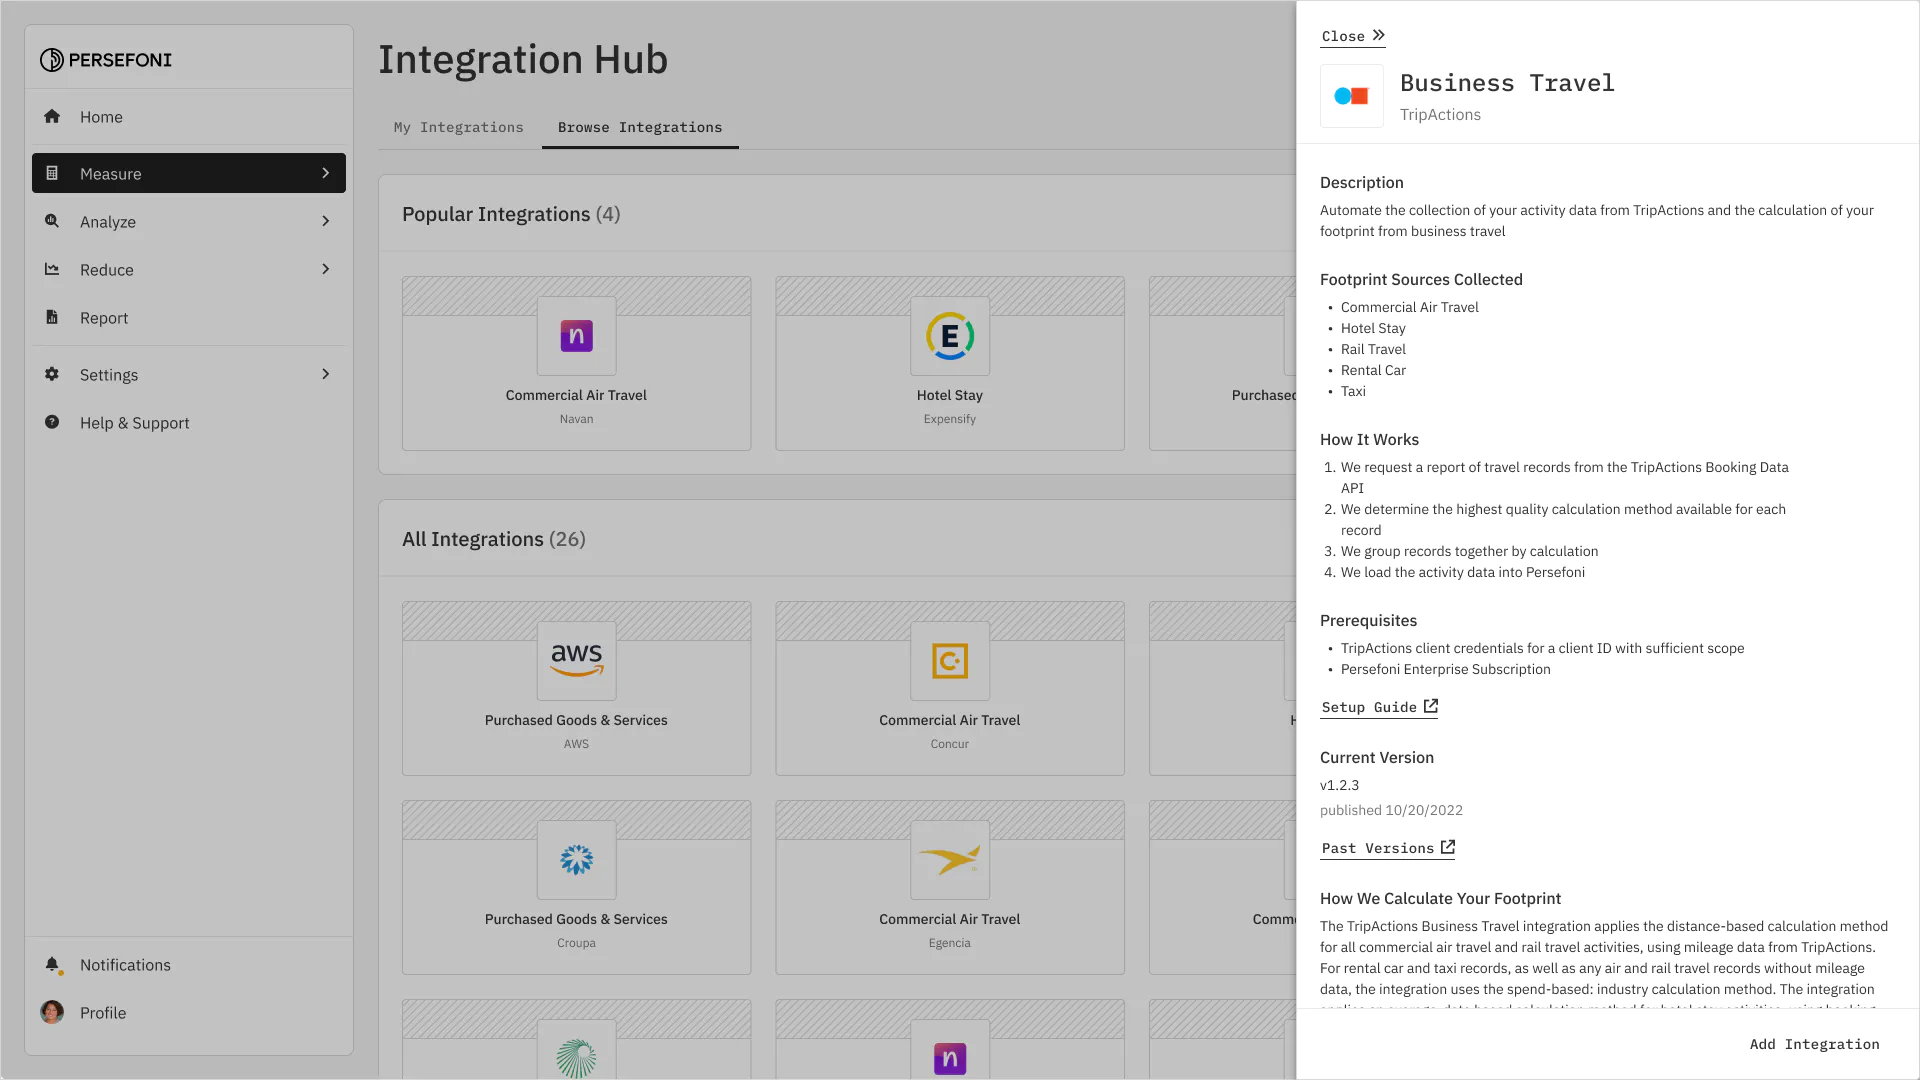The width and height of the screenshot is (1920, 1080).
Task: Click the Persefoni logo
Action: tap(105, 59)
